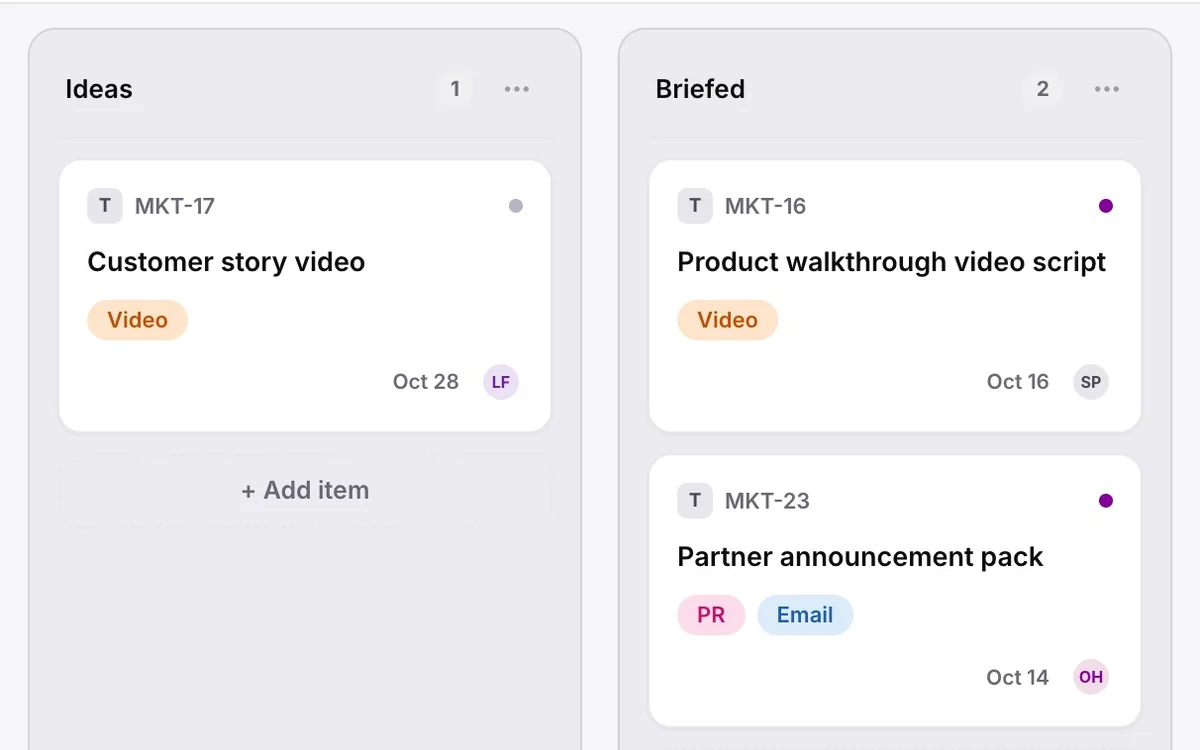The width and height of the screenshot is (1200, 750).
Task: Open the SP assignee avatar
Action: tap(1091, 382)
